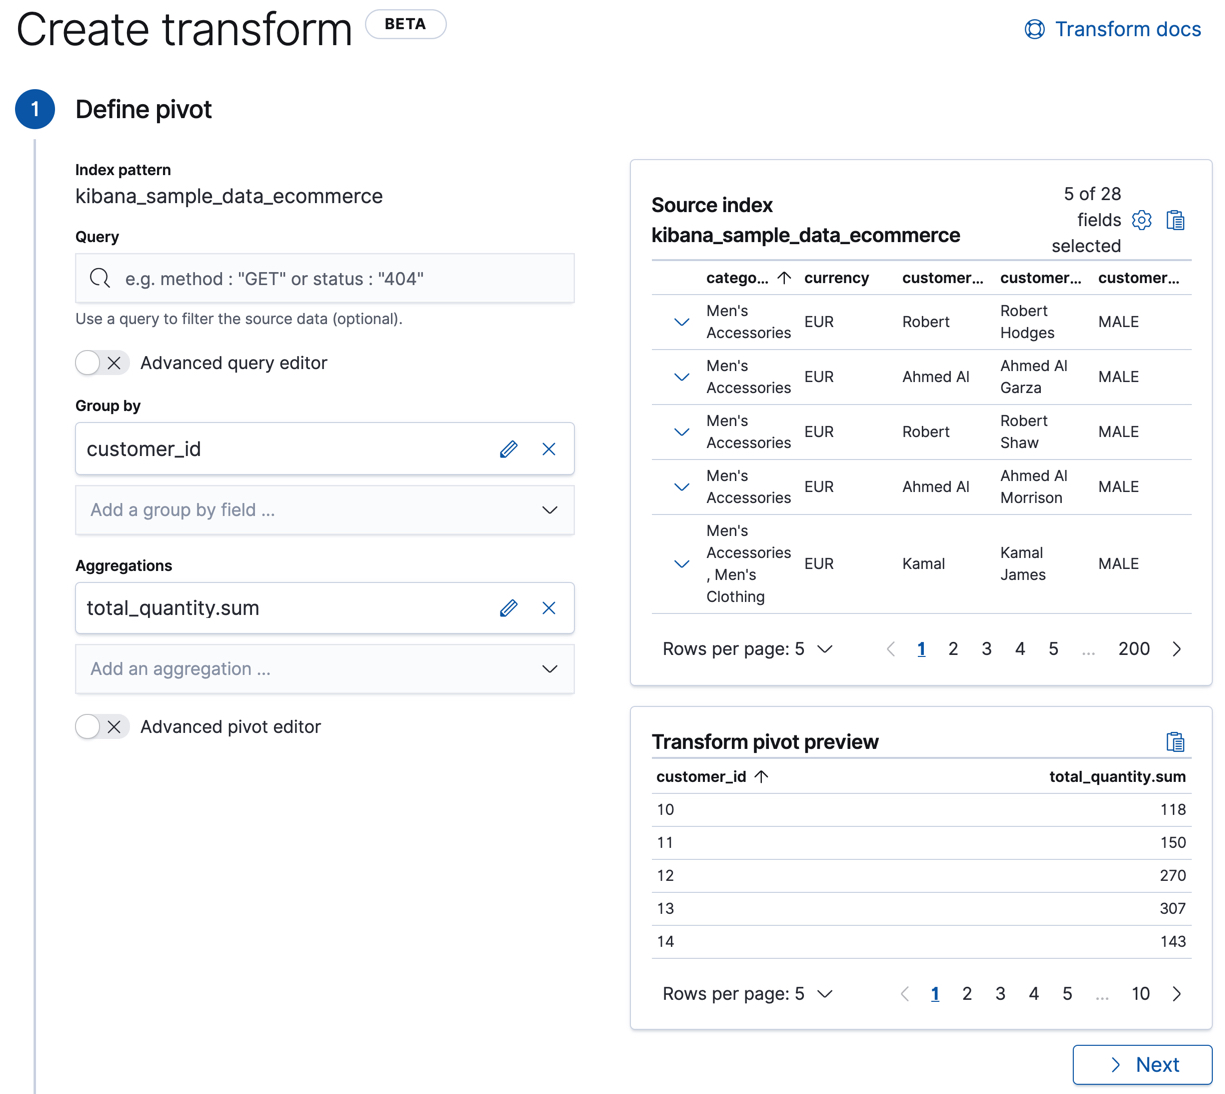The height and width of the screenshot is (1094, 1225).
Task: Open the 'Add a group by field' dropdown
Action: [324, 510]
